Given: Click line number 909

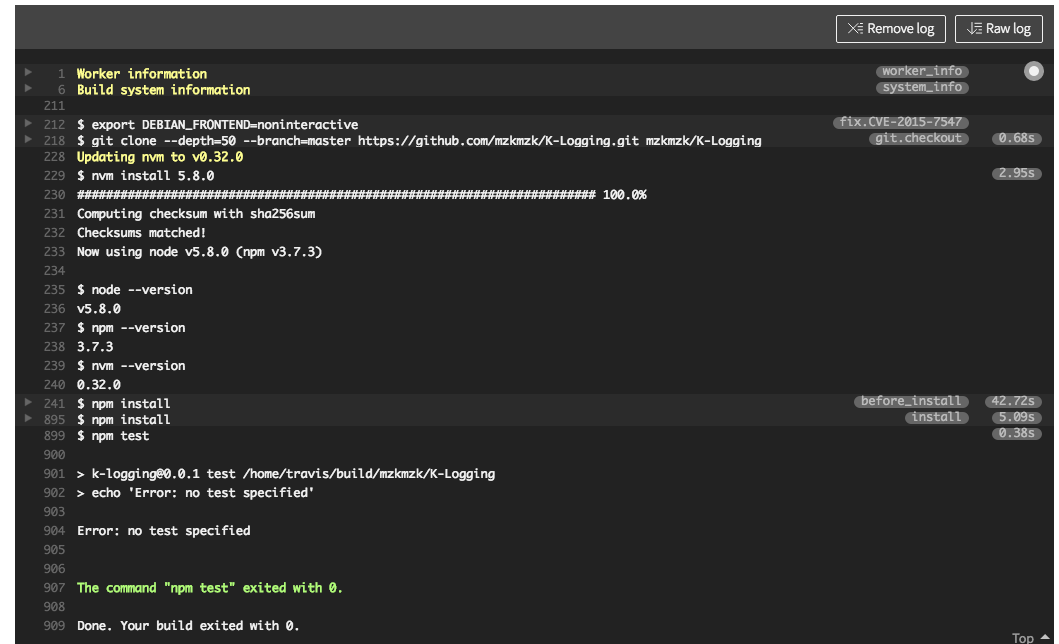Looking at the screenshot, I should [54, 626].
